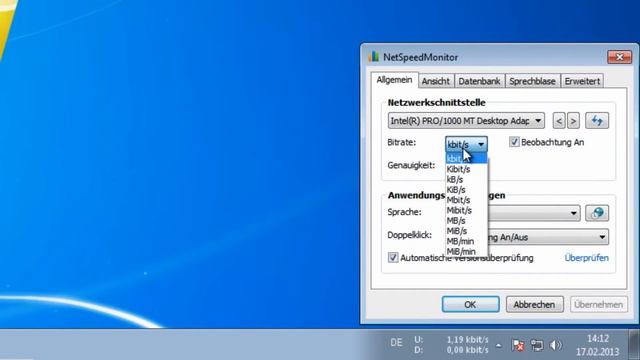
Task: Choose Mibit/s from the bitrate list
Action: [467, 211]
